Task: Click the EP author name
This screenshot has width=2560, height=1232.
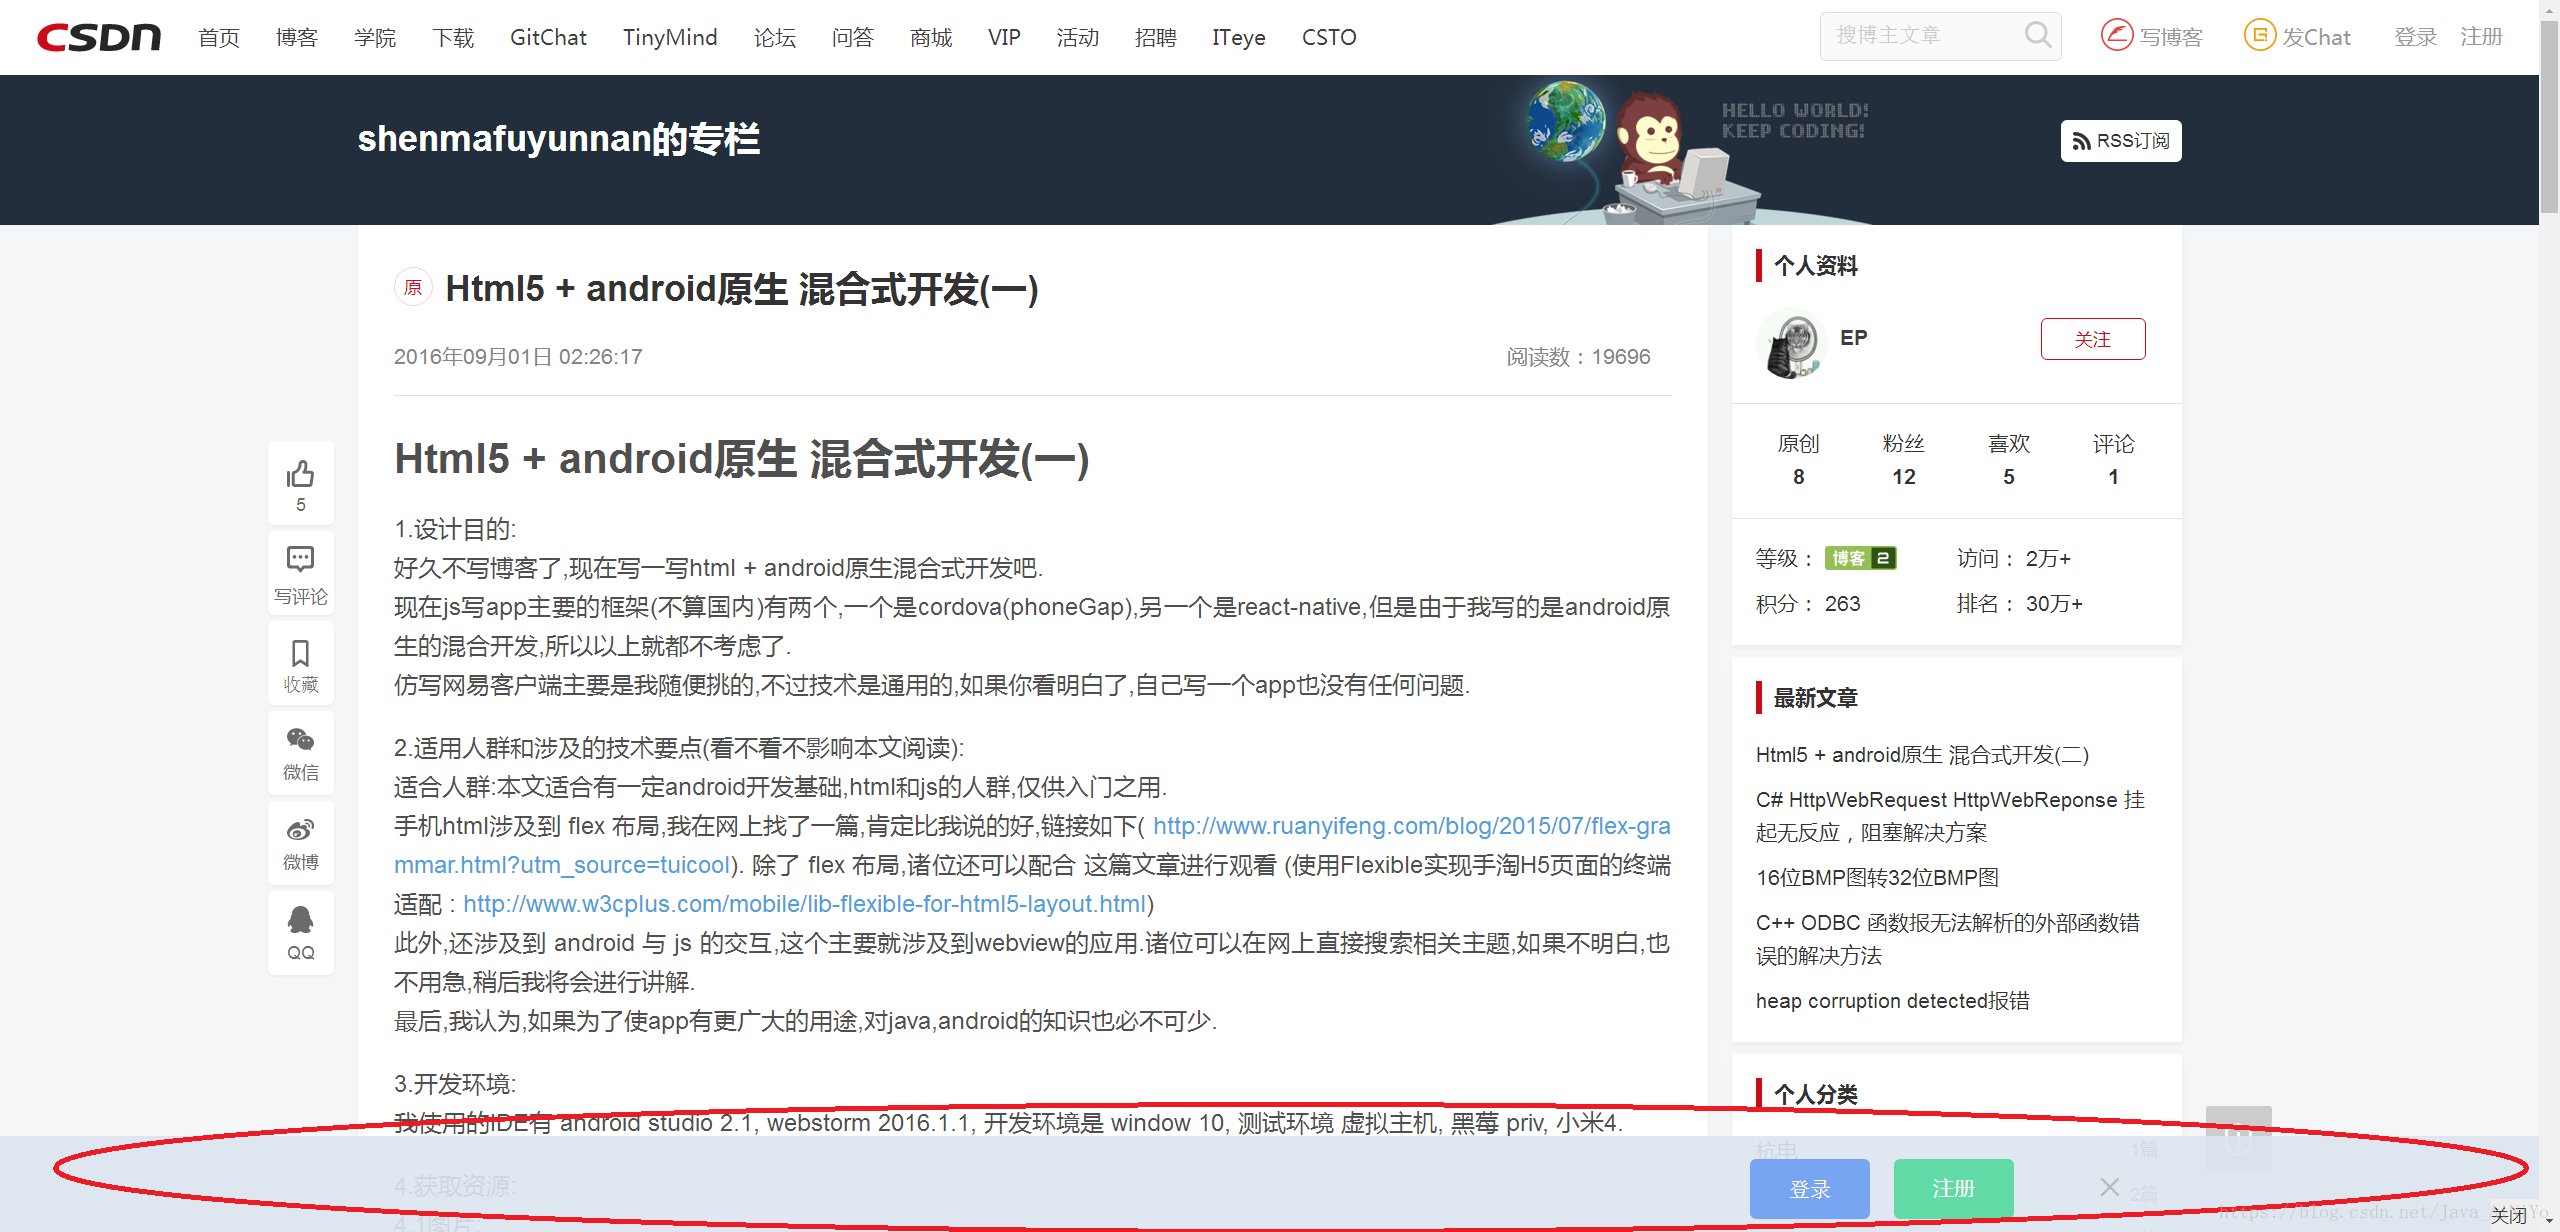Action: coord(1854,338)
